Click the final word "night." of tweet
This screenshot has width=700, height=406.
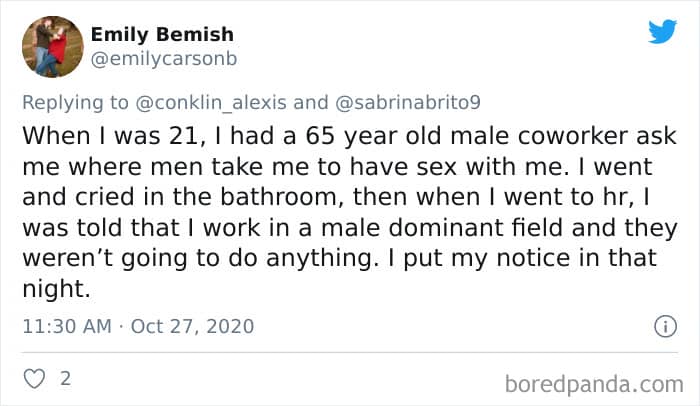coord(57,290)
